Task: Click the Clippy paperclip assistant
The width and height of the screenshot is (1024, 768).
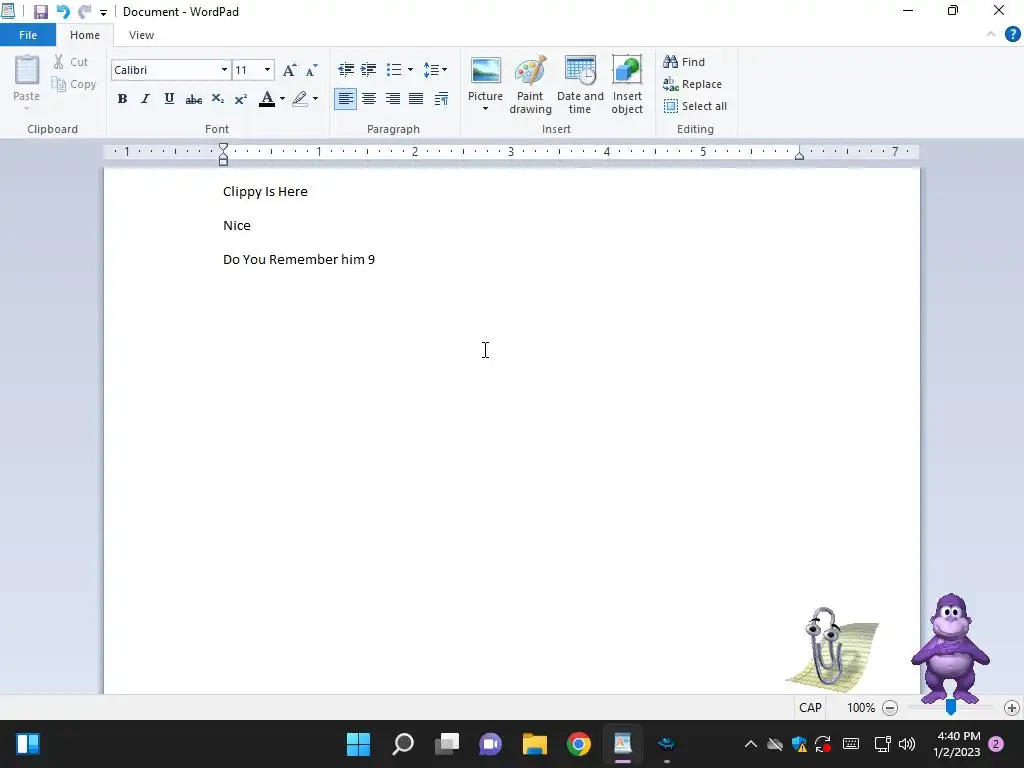Action: [831, 648]
